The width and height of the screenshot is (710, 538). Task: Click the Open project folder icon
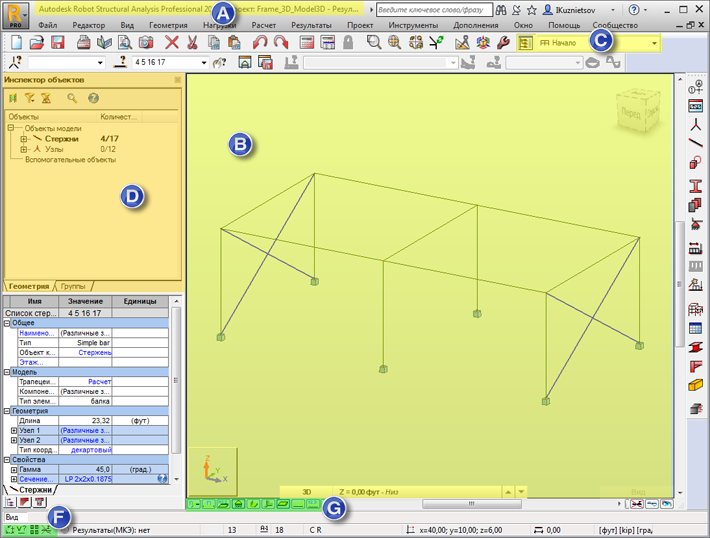coord(37,43)
